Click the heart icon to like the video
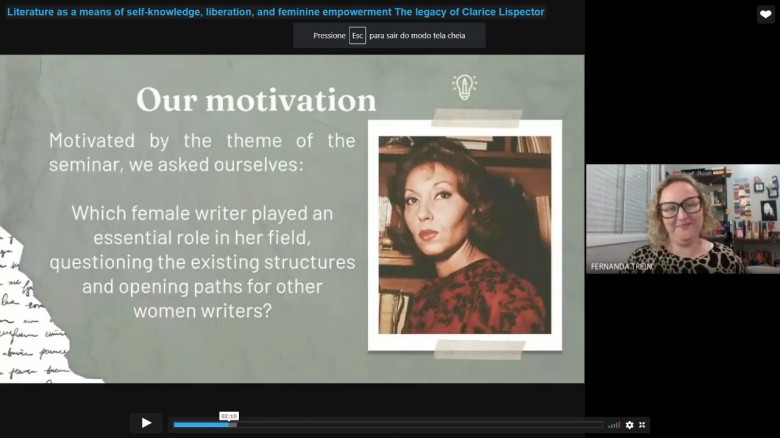 [x=765, y=14]
